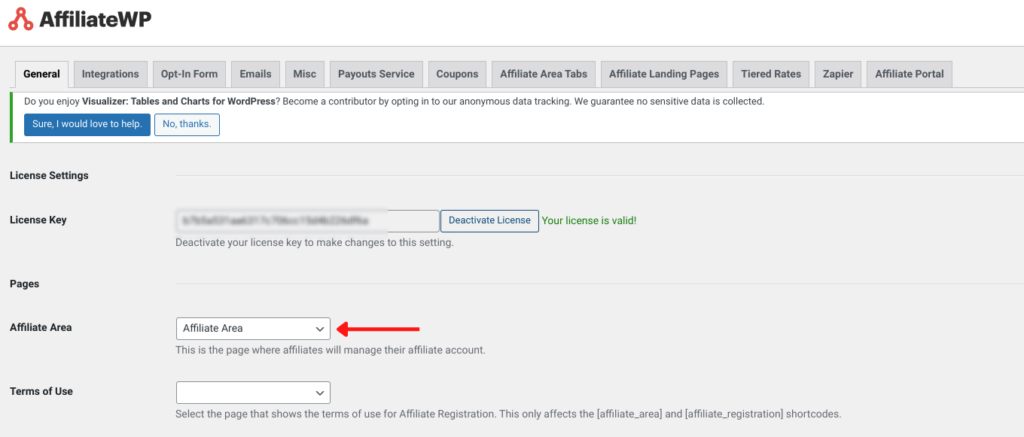Screen dimensions: 1024x437
Task: Open the Affiliate Area page dropdown
Action: click(x=253, y=329)
